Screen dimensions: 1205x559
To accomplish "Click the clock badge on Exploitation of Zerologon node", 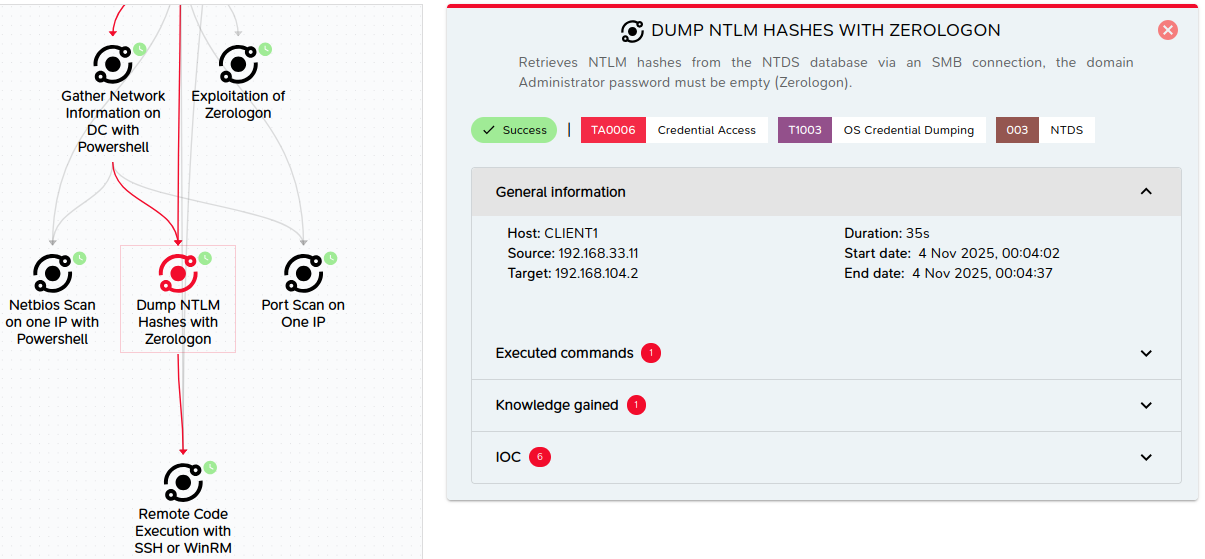I will pyautogui.click(x=265, y=48).
